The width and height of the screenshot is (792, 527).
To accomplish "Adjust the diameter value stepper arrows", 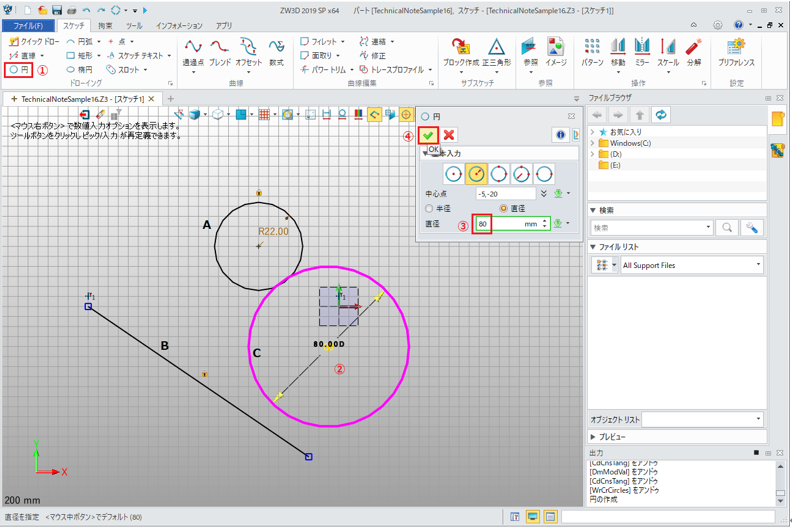I will click(544, 224).
